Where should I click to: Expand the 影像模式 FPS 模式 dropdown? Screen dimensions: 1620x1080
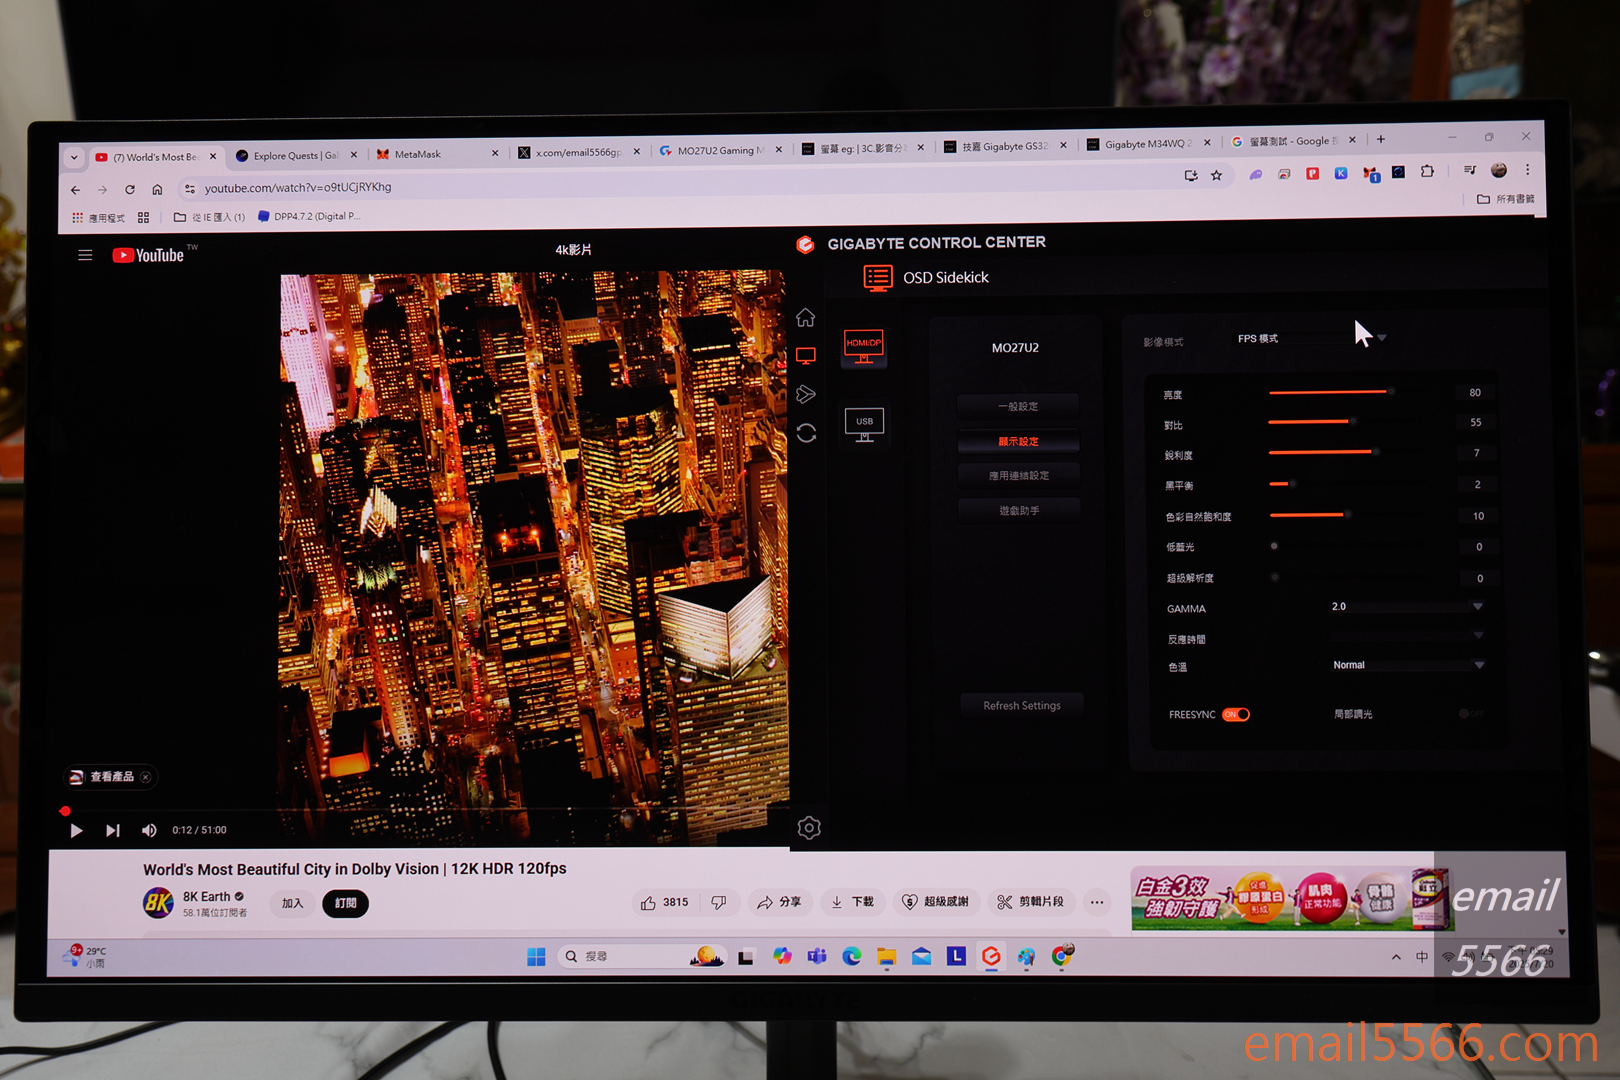coord(1311,338)
